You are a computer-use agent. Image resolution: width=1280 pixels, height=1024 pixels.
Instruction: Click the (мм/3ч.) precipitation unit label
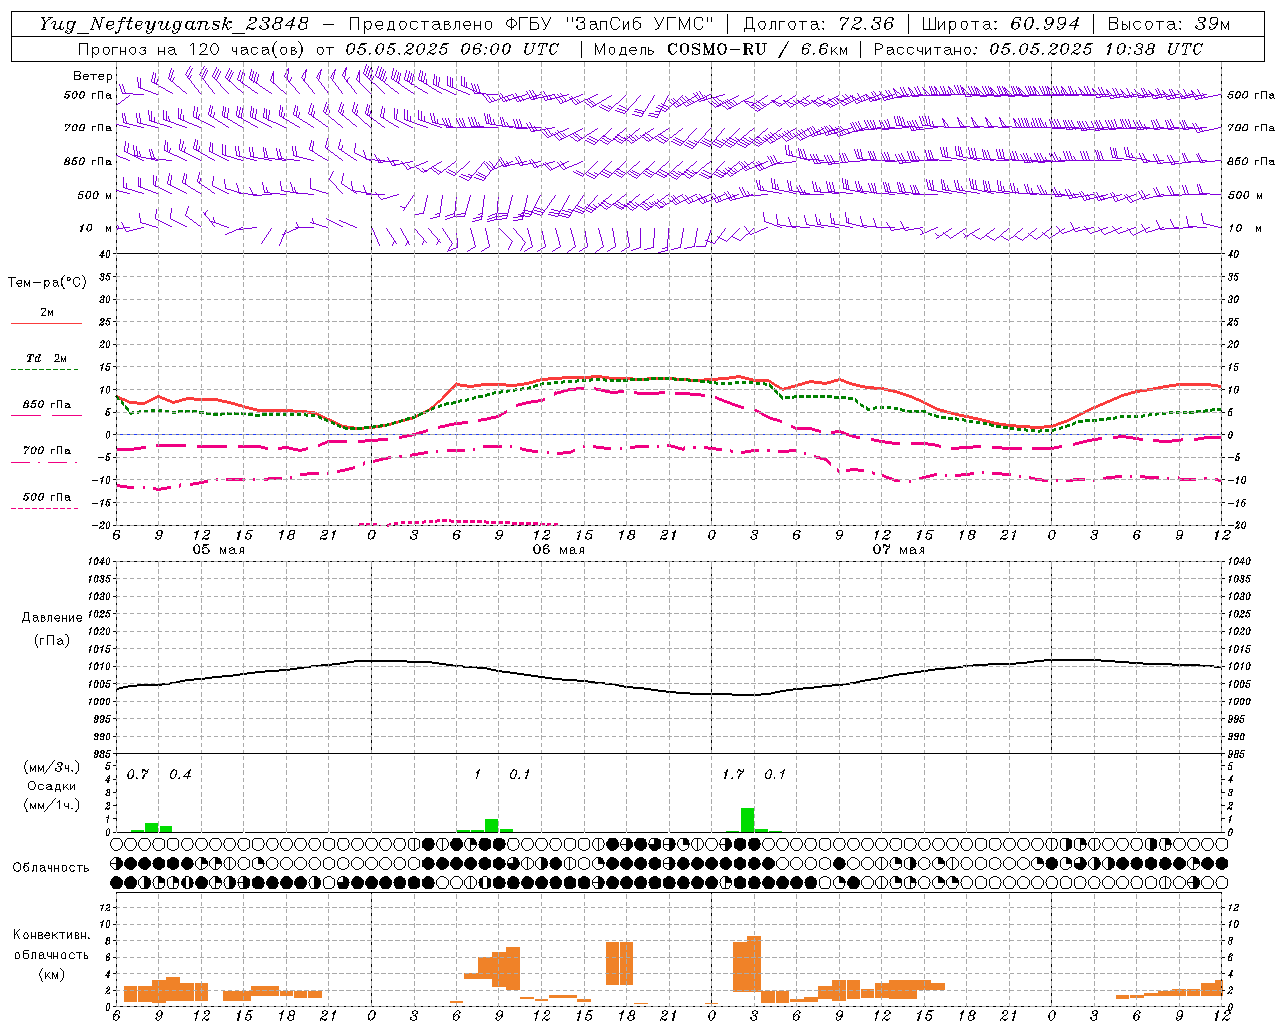51,767
